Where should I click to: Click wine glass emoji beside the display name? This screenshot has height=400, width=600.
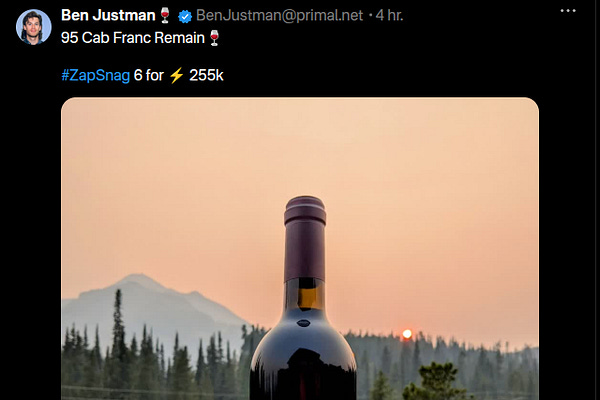click(x=165, y=15)
